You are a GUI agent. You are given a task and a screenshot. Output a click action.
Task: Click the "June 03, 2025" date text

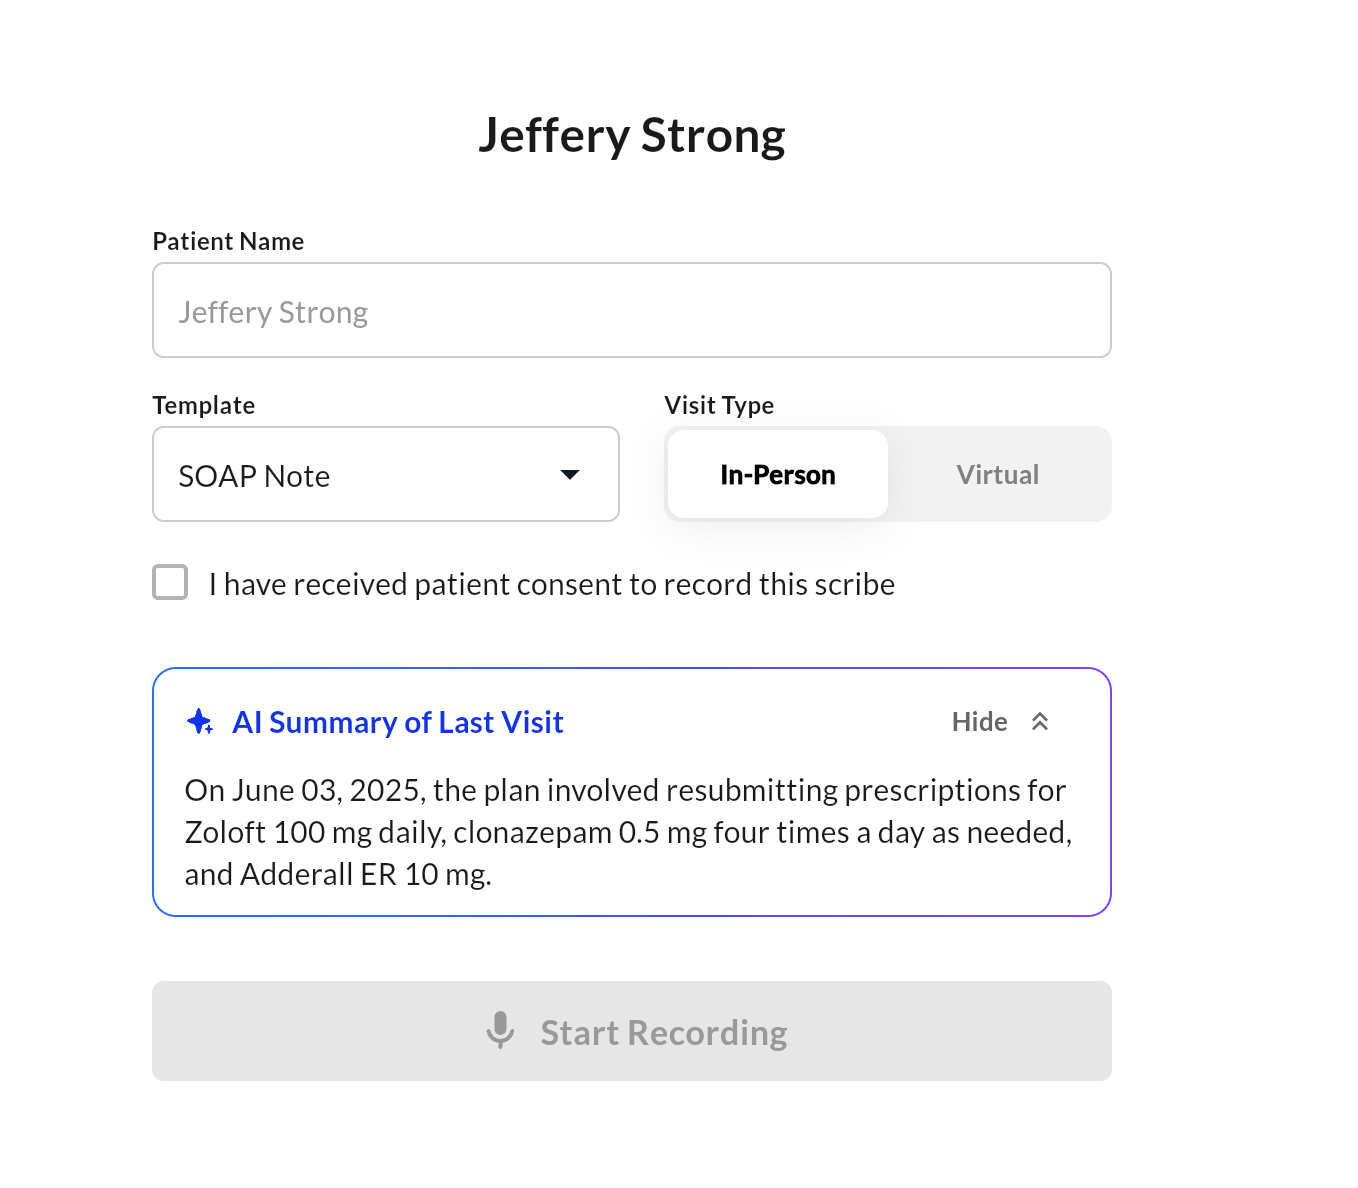click(x=331, y=791)
